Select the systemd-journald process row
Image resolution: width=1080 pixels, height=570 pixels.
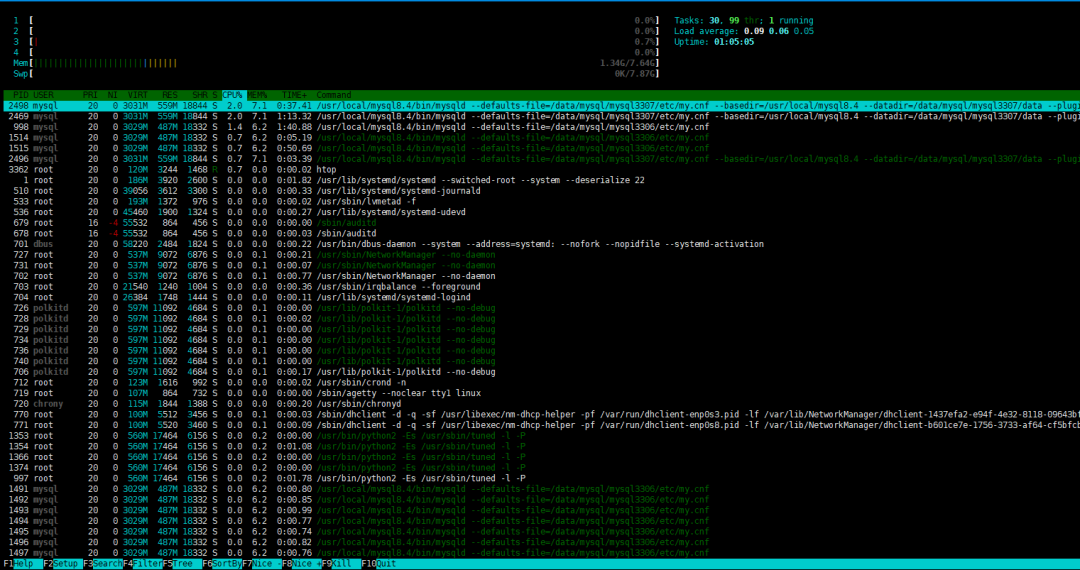(x=540, y=191)
